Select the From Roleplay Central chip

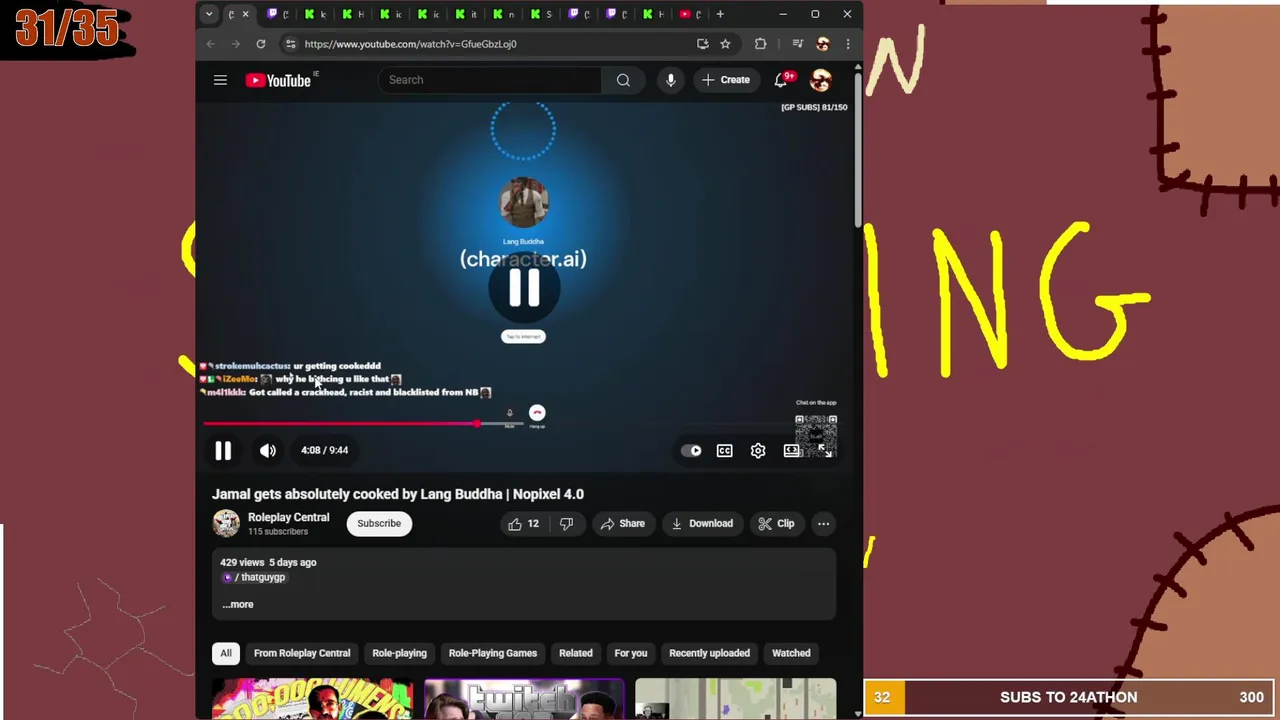(302, 653)
